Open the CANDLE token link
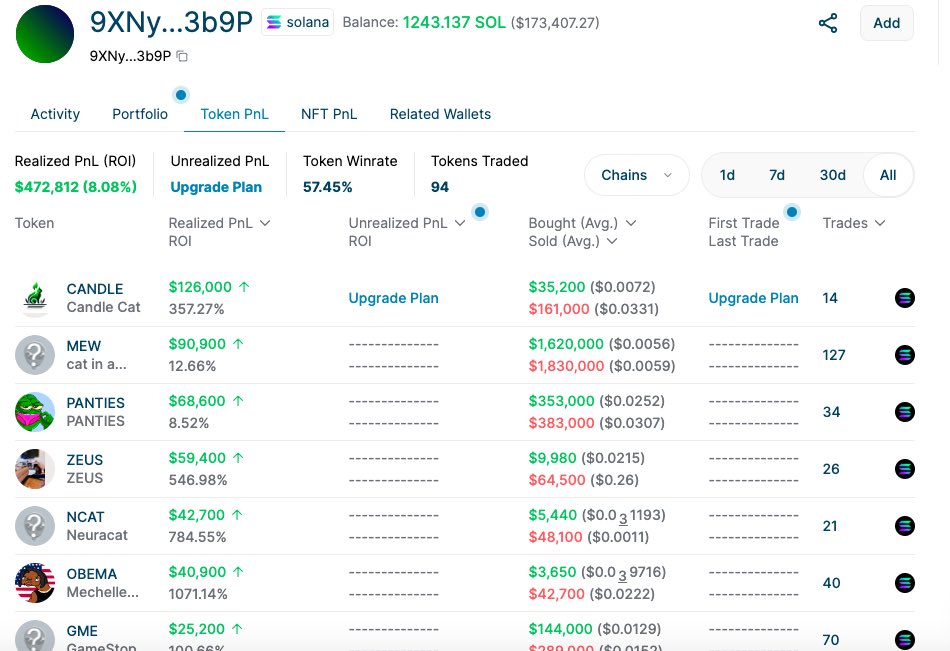 coord(95,289)
